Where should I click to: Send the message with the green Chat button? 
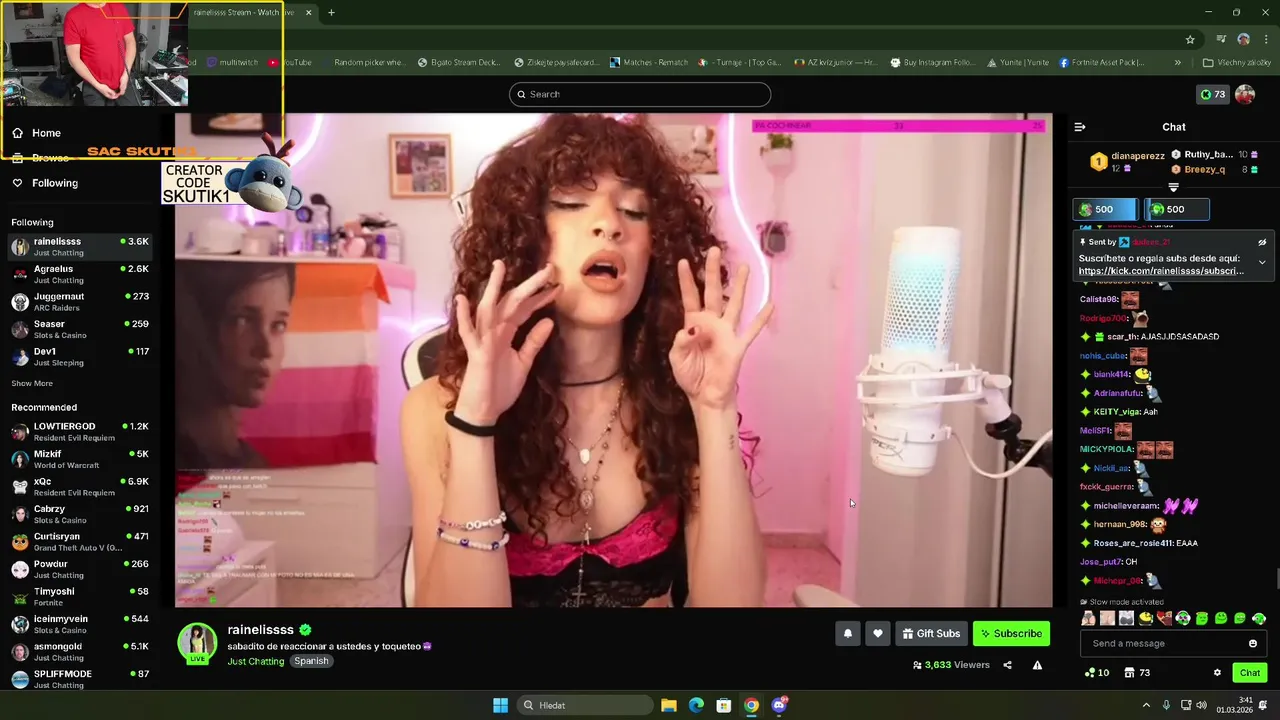click(x=1250, y=673)
